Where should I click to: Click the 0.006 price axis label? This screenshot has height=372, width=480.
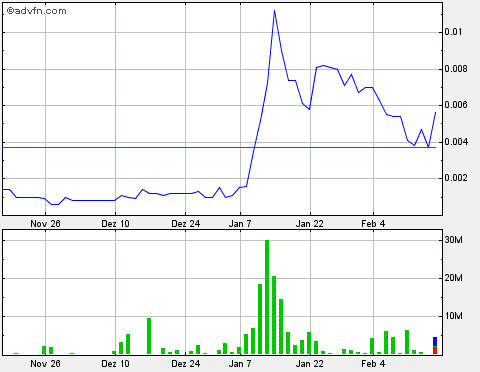456,105
